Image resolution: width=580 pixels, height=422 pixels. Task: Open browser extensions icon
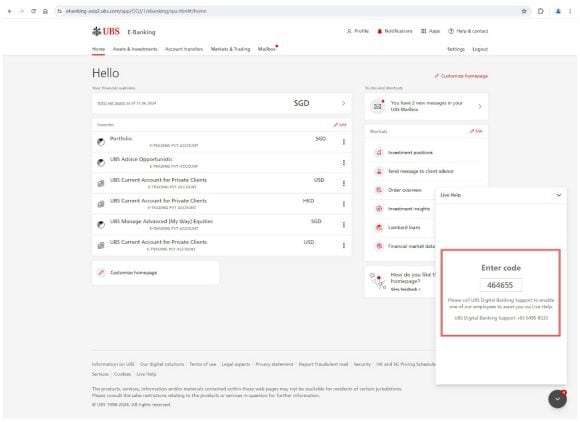pos(540,11)
